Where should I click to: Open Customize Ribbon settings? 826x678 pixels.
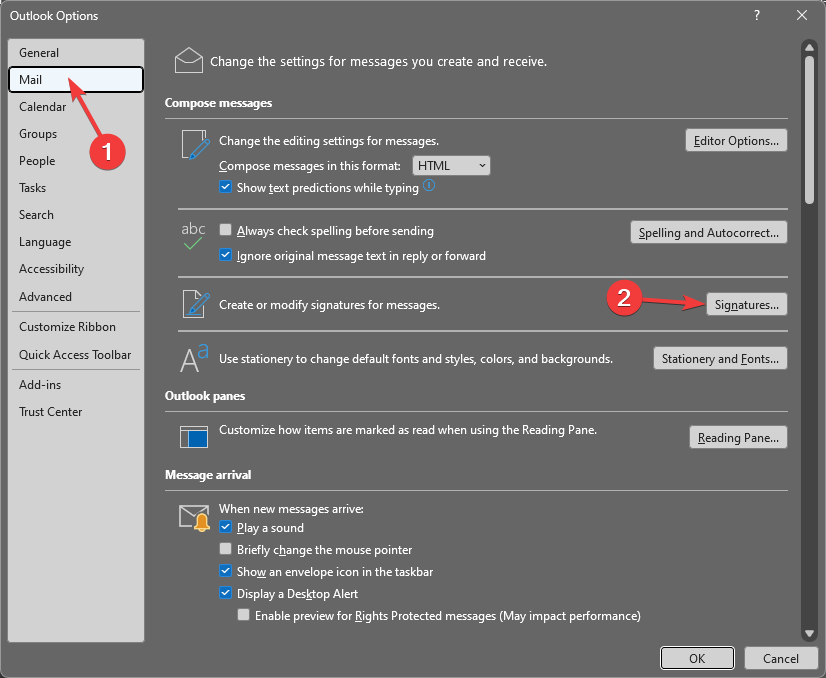coord(67,327)
